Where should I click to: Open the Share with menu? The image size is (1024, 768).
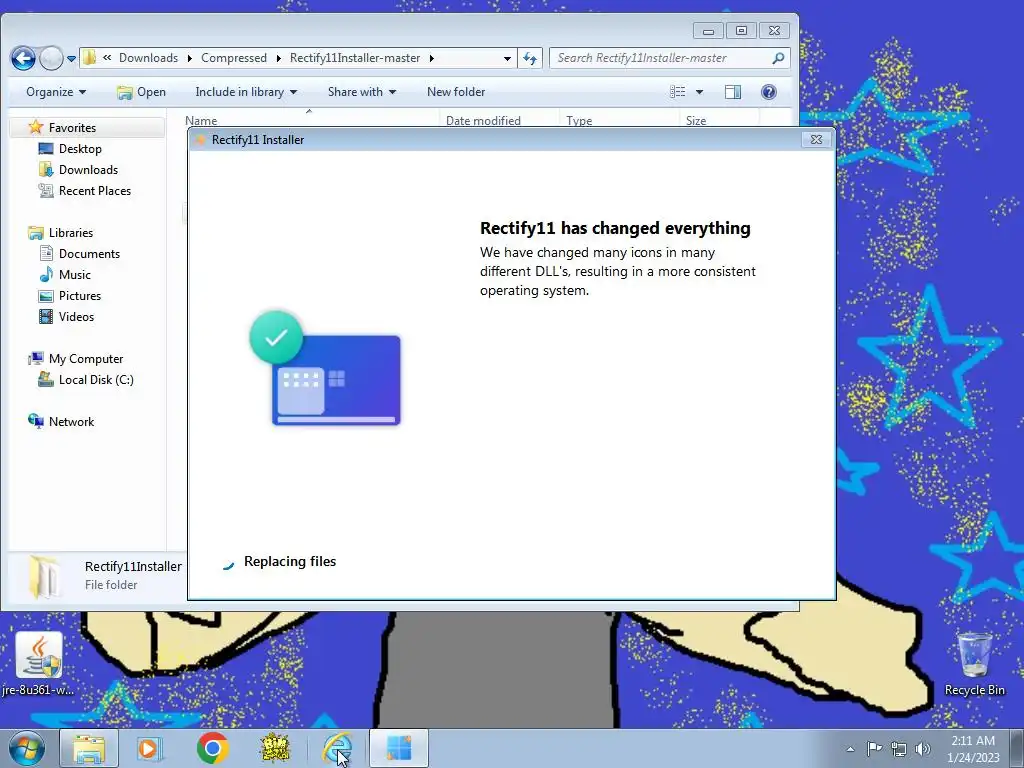tap(362, 92)
